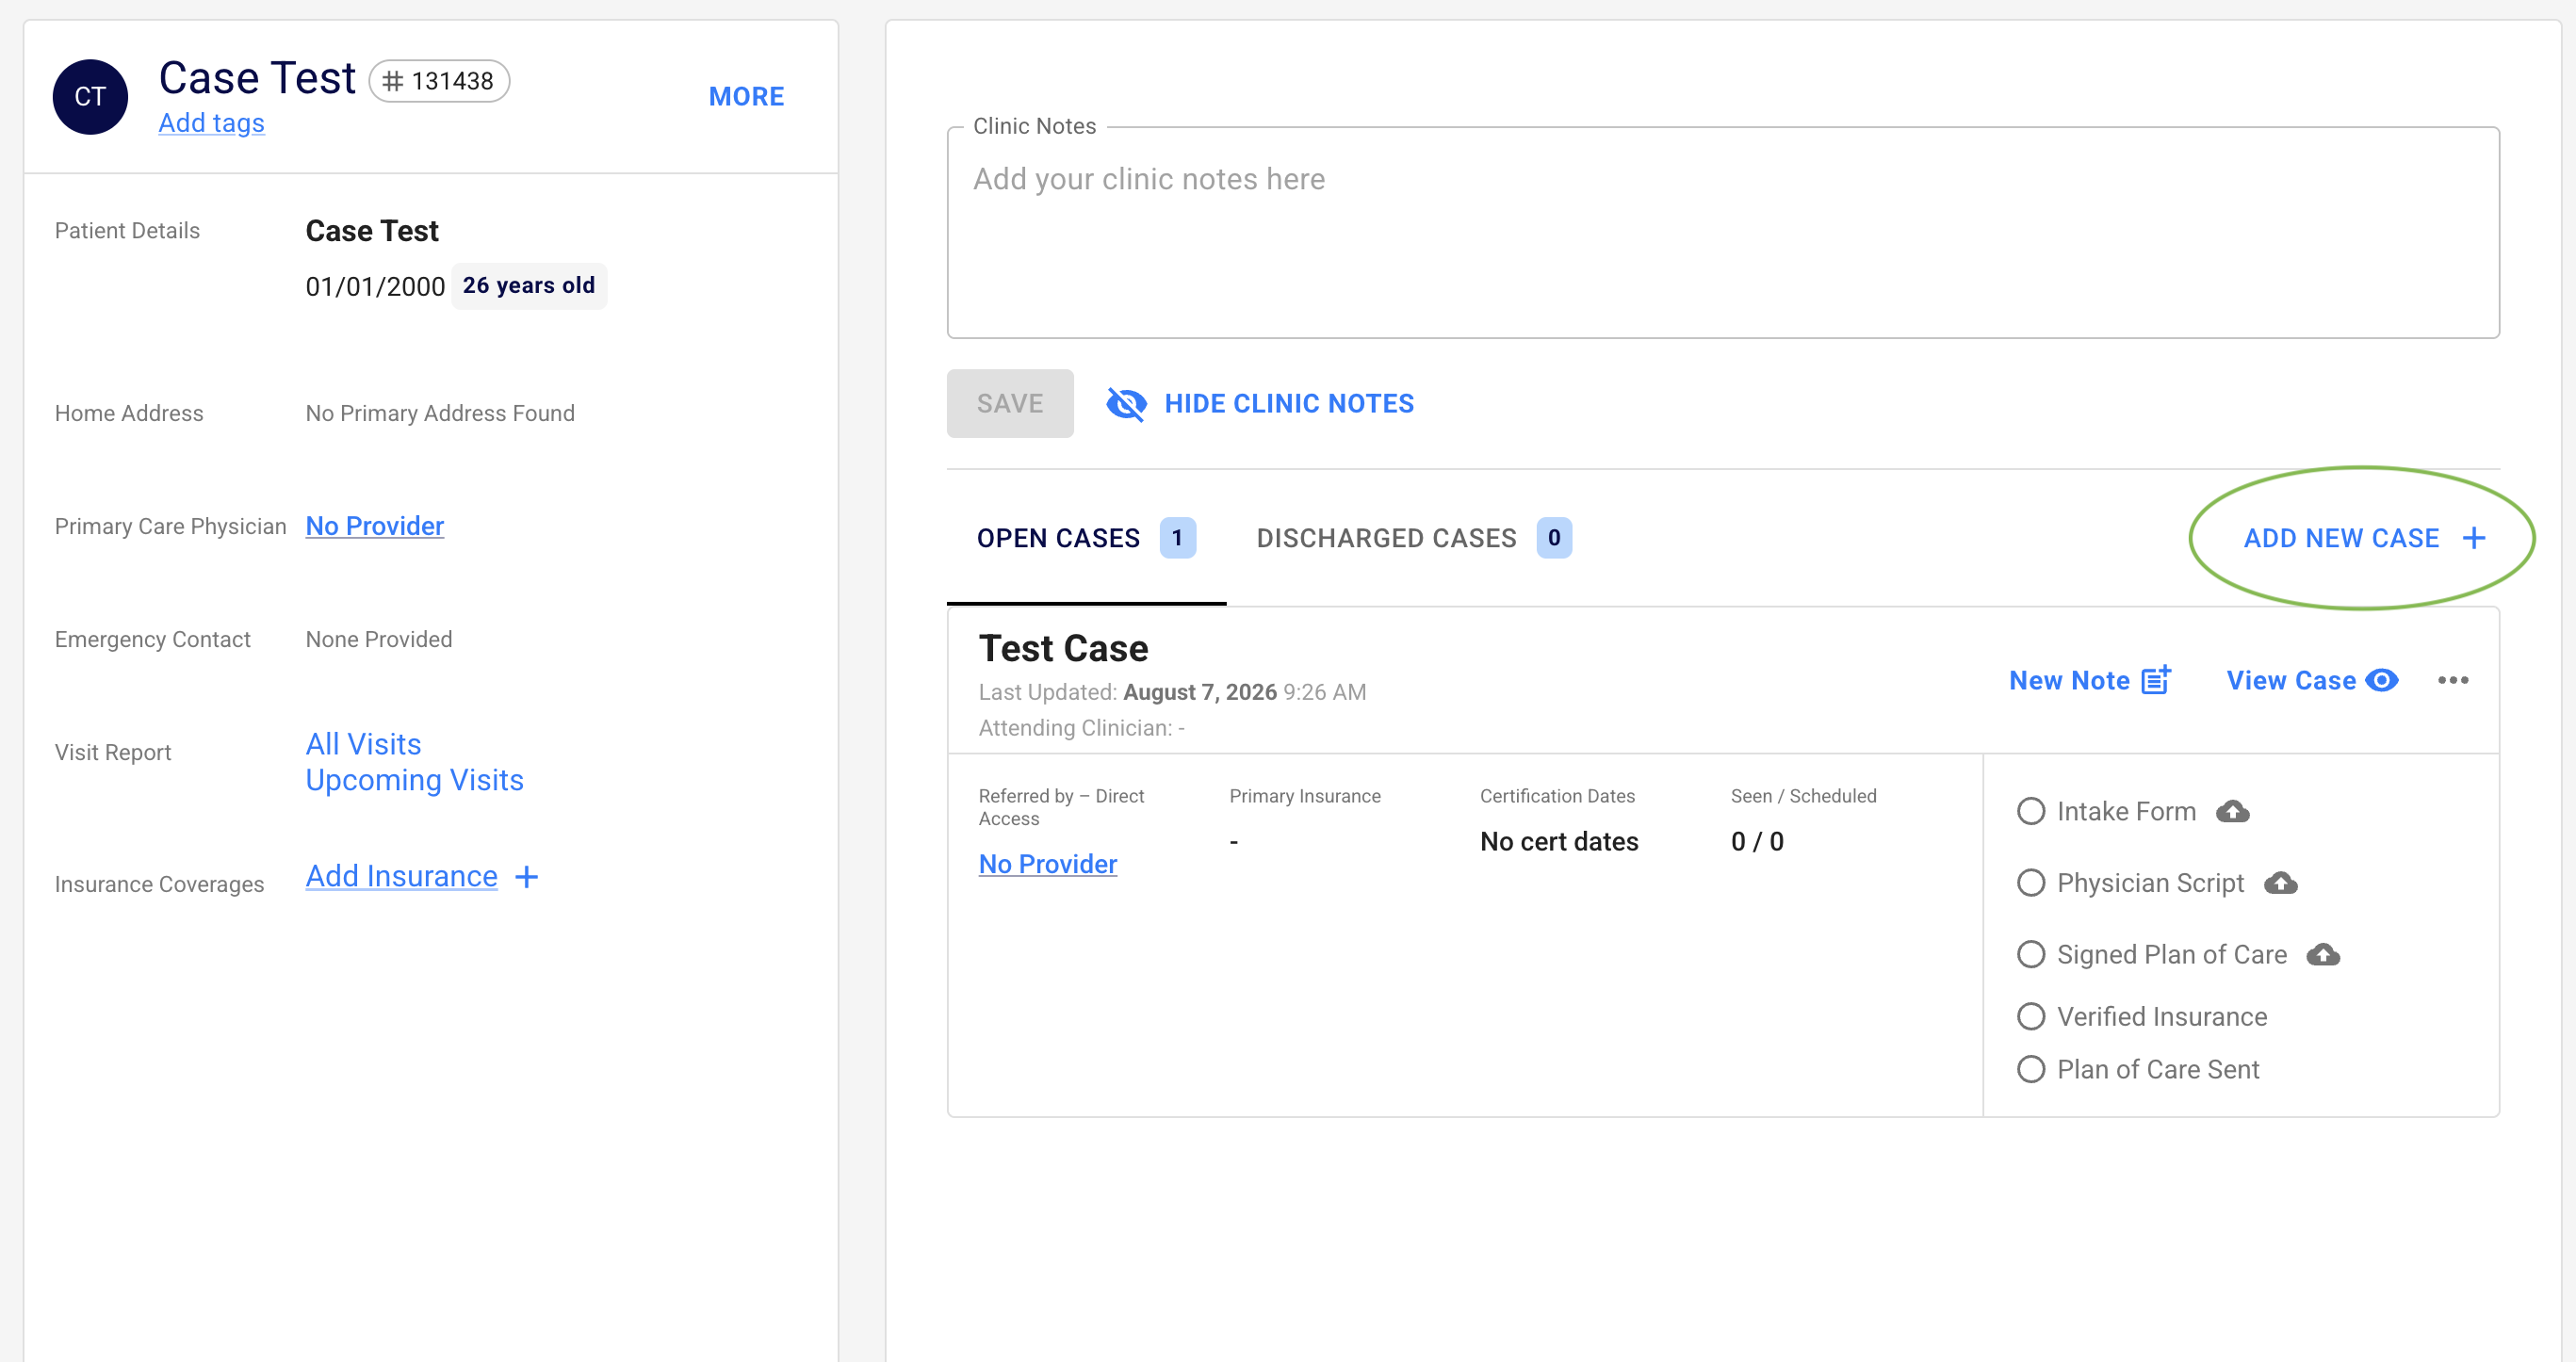Click the Open Cases count badge
Image resolution: width=2576 pixels, height=1362 pixels.
click(x=1177, y=538)
